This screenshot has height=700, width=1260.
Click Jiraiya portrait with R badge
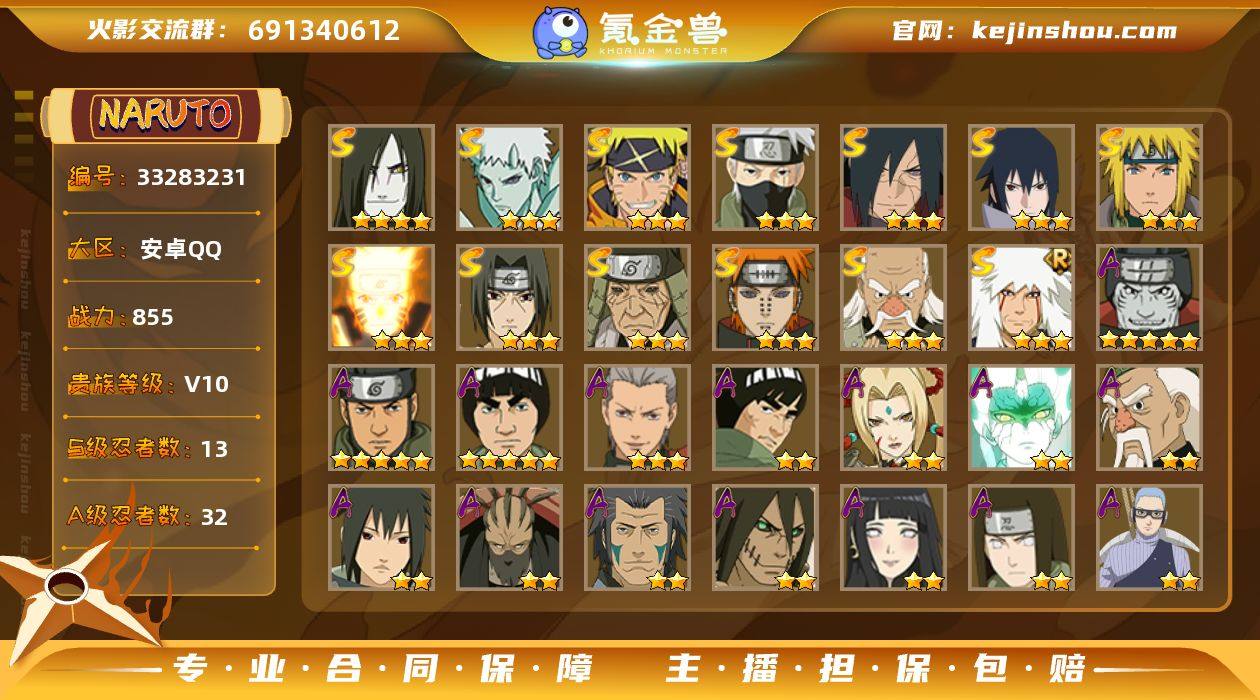[x=1021, y=298]
